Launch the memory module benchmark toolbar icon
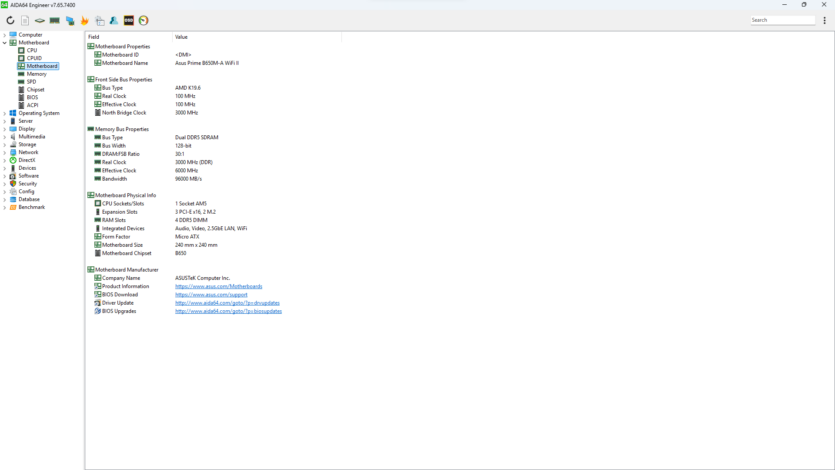835x470 pixels. pyautogui.click(x=54, y=21)
